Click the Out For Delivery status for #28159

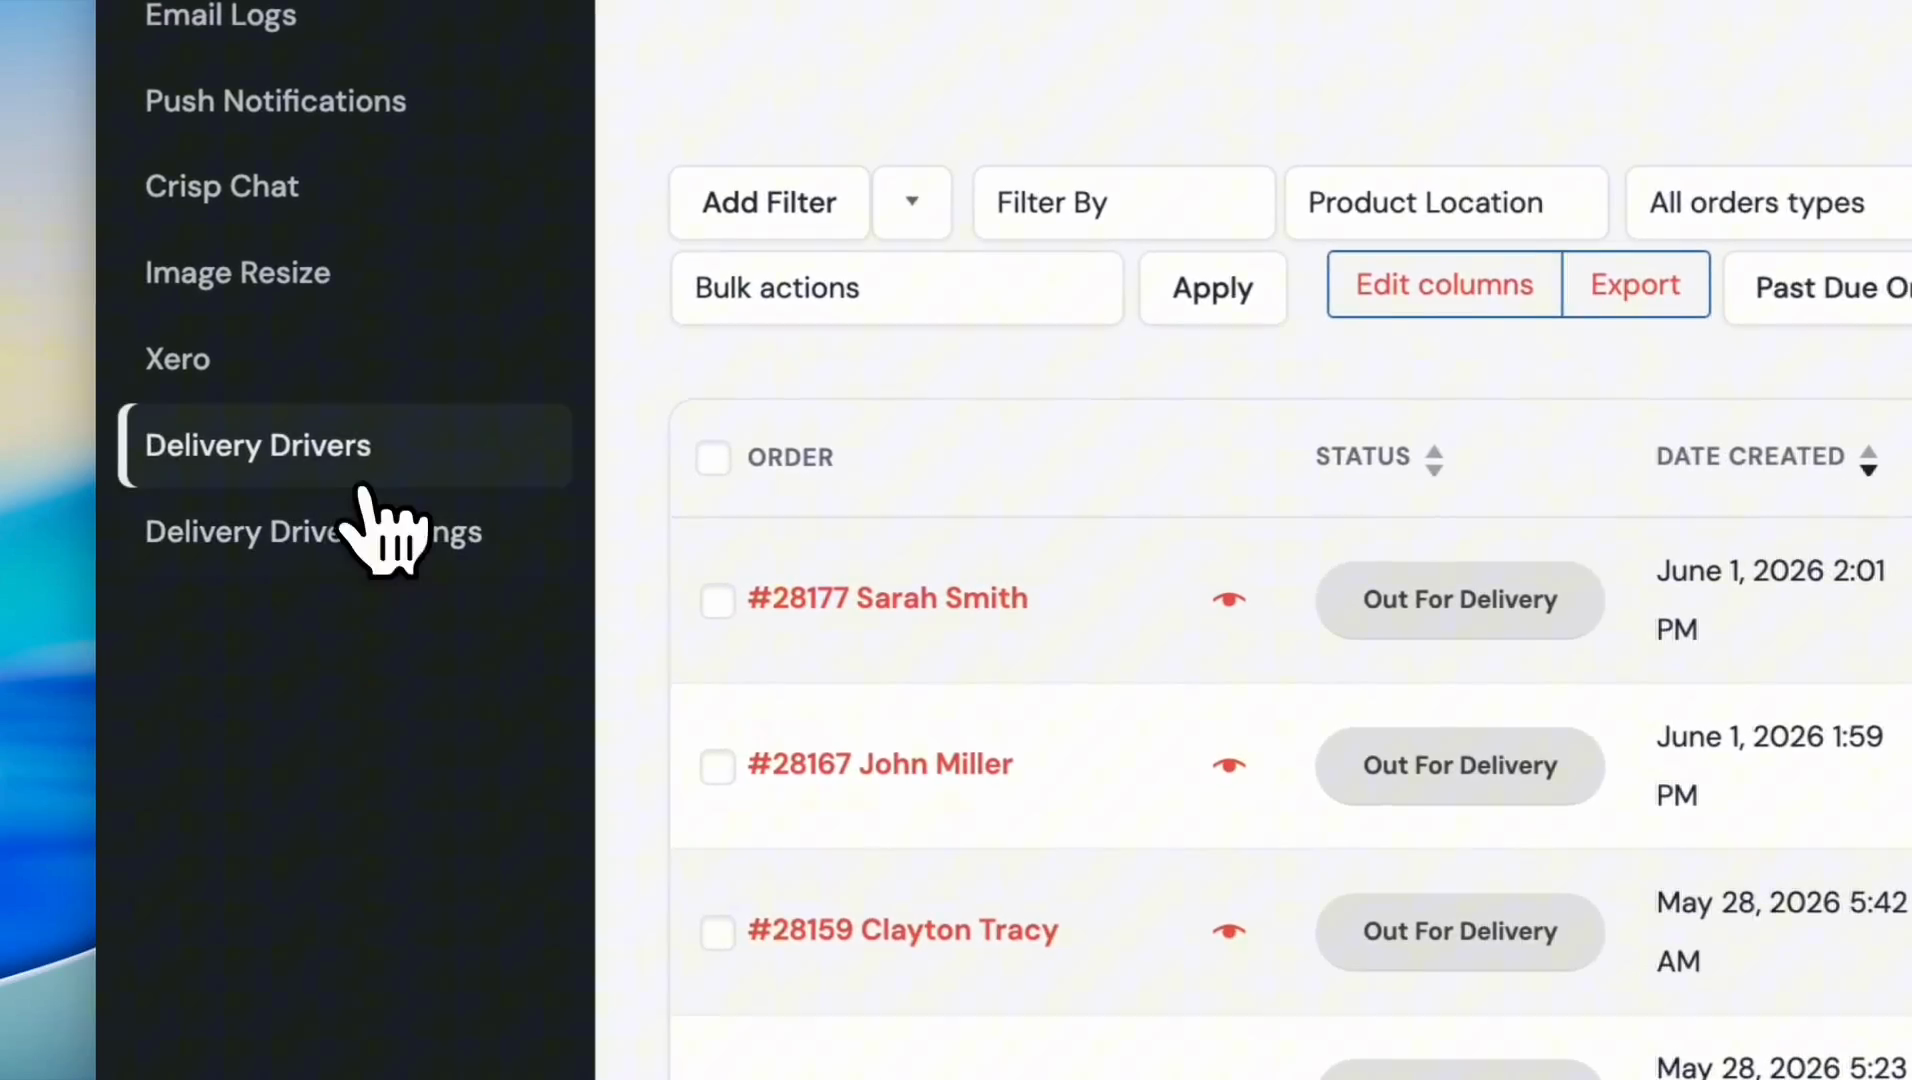click(1460, 932)
